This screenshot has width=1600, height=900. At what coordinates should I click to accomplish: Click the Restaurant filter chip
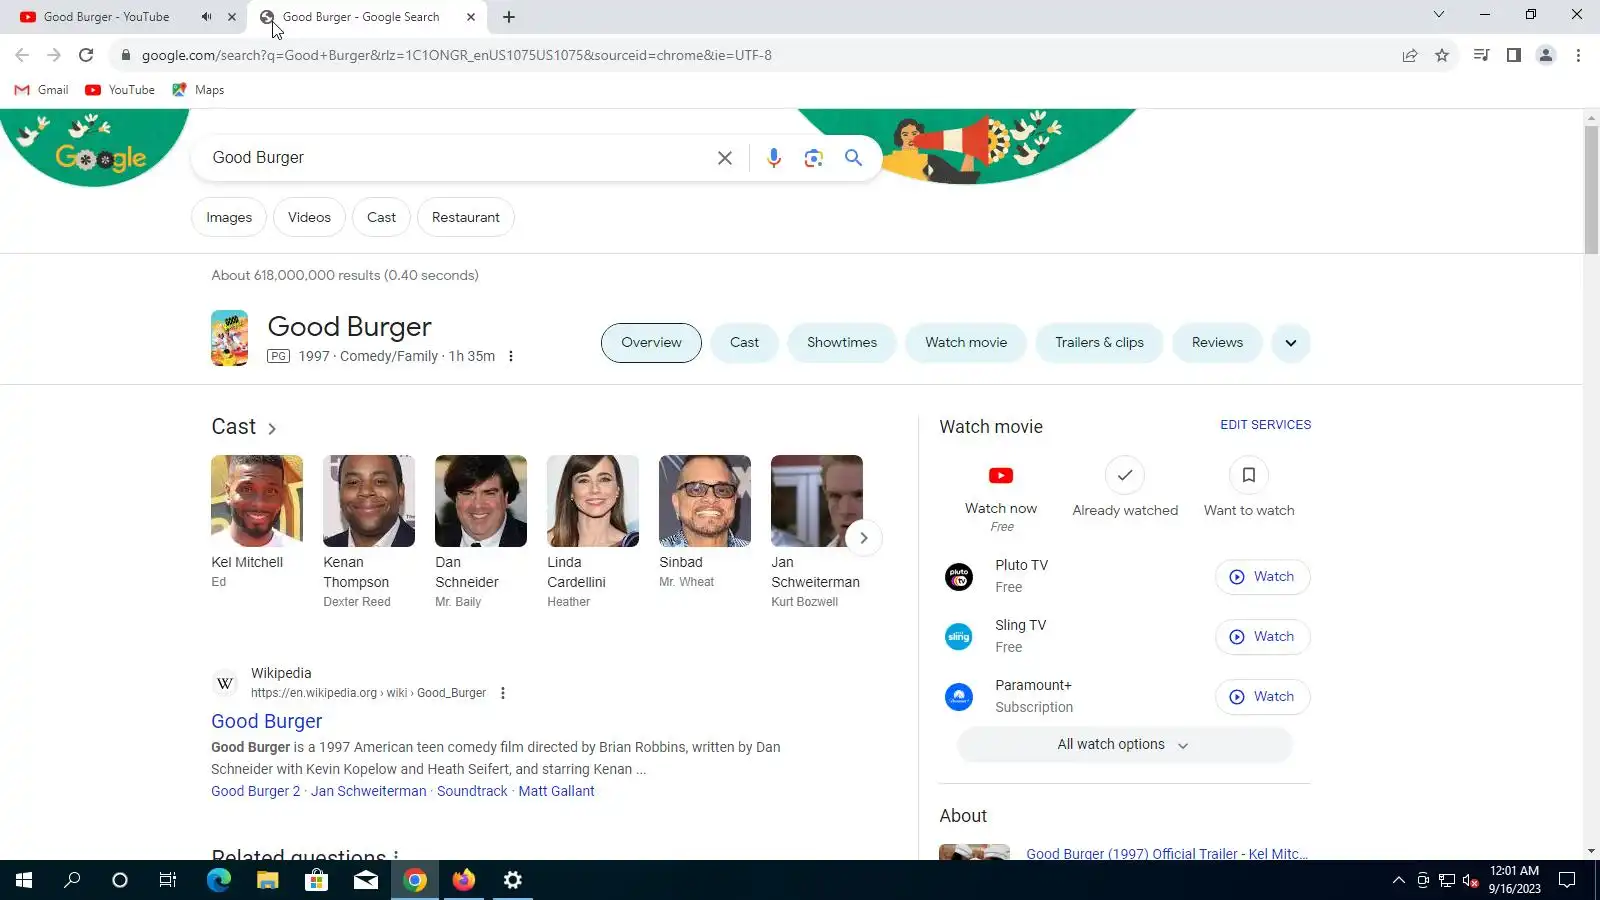(466, 218)
